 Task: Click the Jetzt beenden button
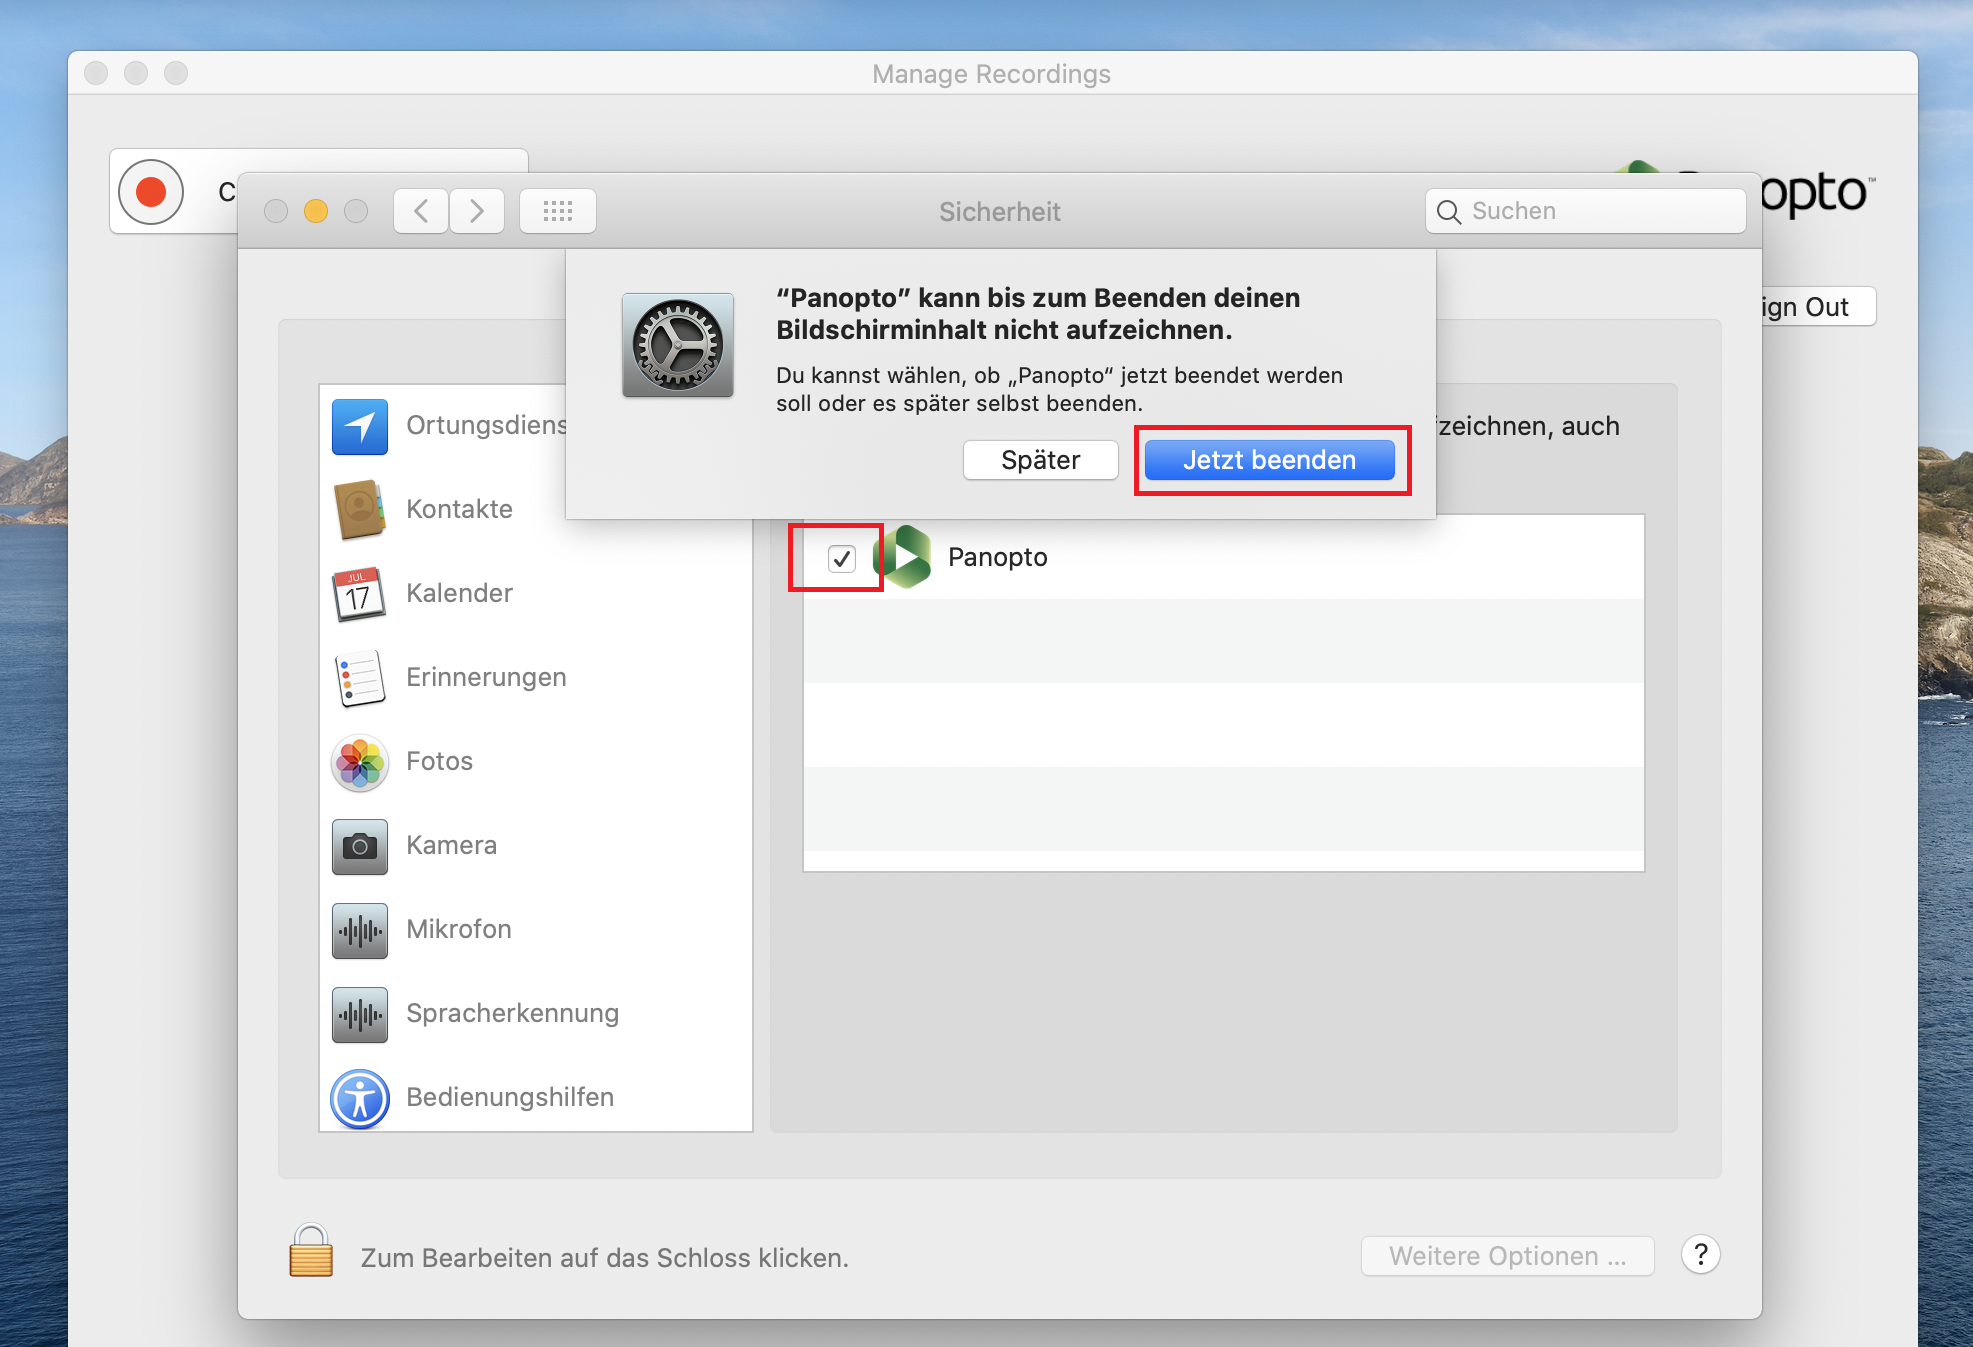[x=1269, y=460]
